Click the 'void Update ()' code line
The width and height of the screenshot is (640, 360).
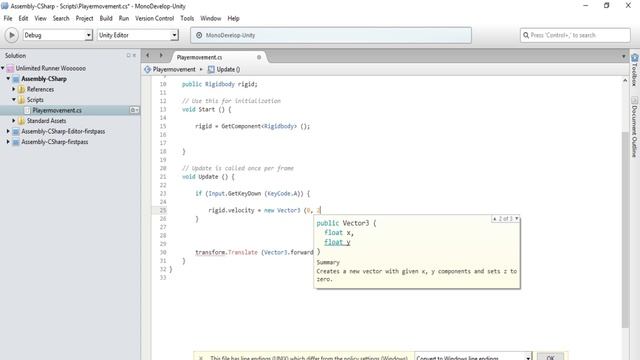(208, 177)
